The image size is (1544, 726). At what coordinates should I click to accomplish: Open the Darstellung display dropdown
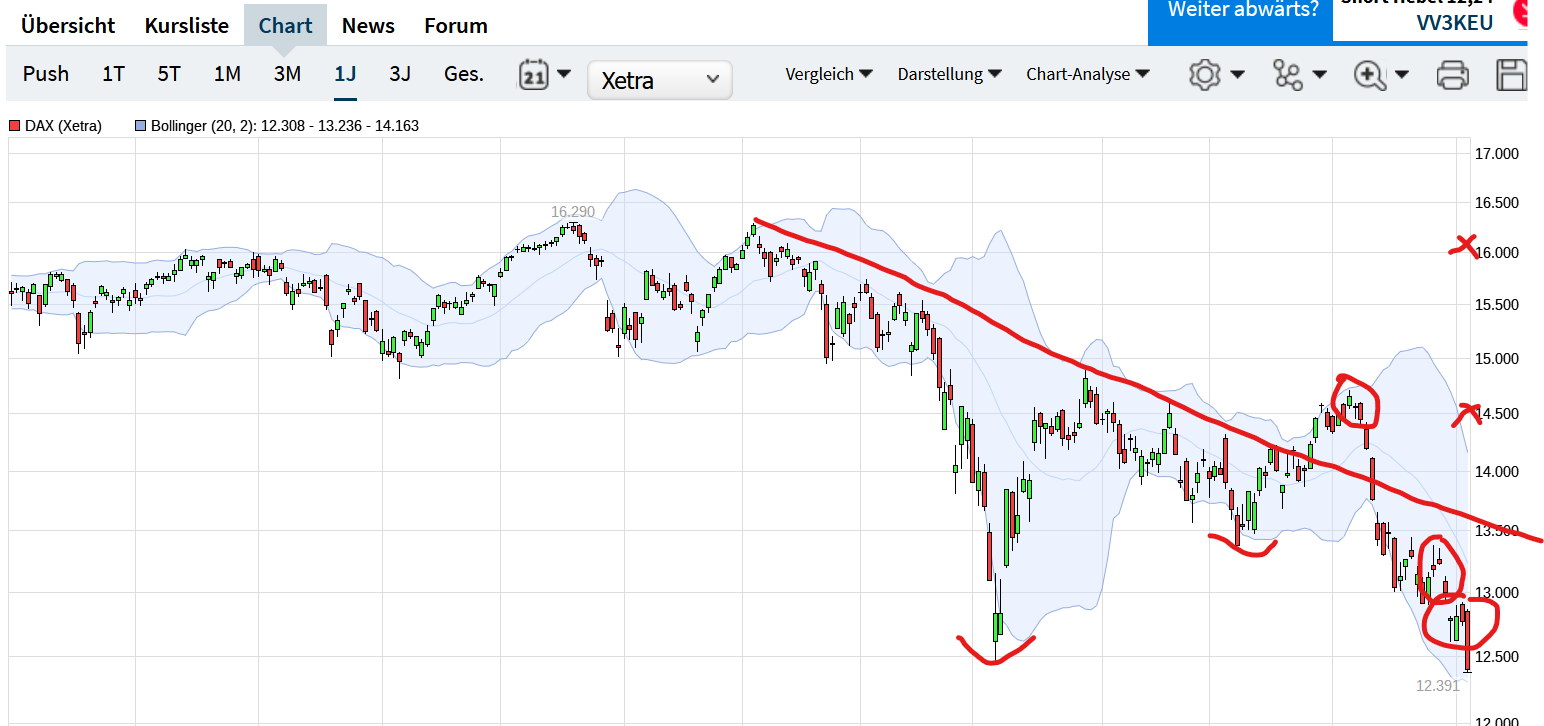[x=948, y=74]
